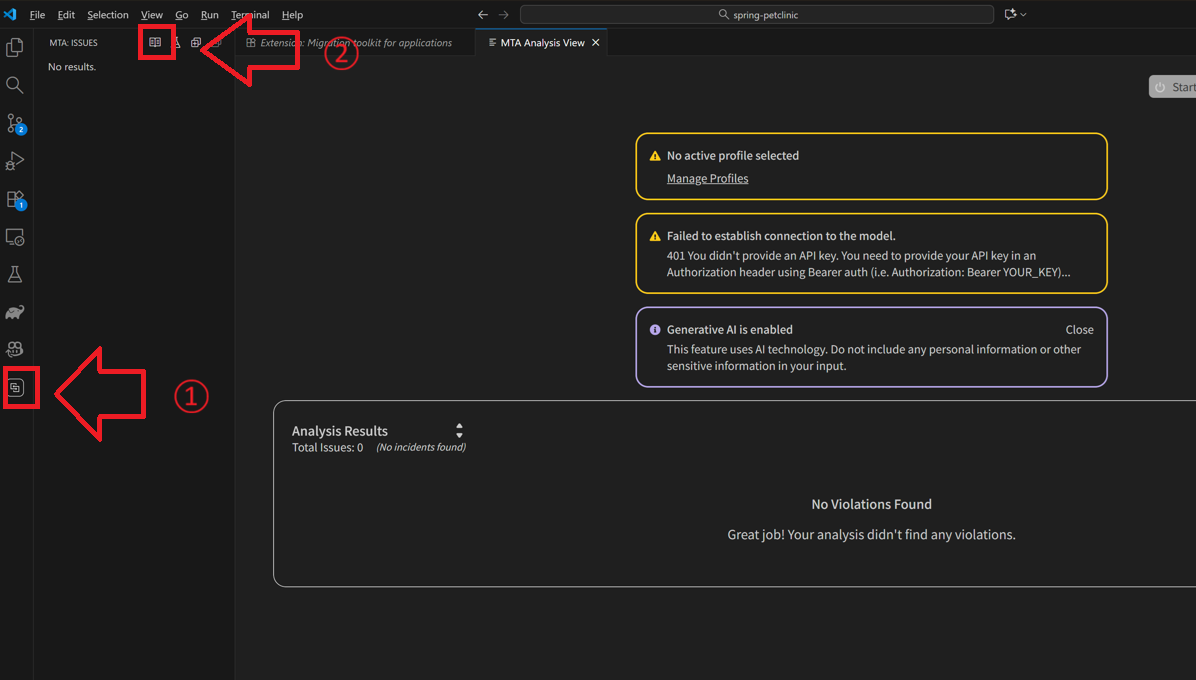Click the expand-all icon in MTA Issues header
This screenshot has width=1196, height=680.
tap(196, 43)
